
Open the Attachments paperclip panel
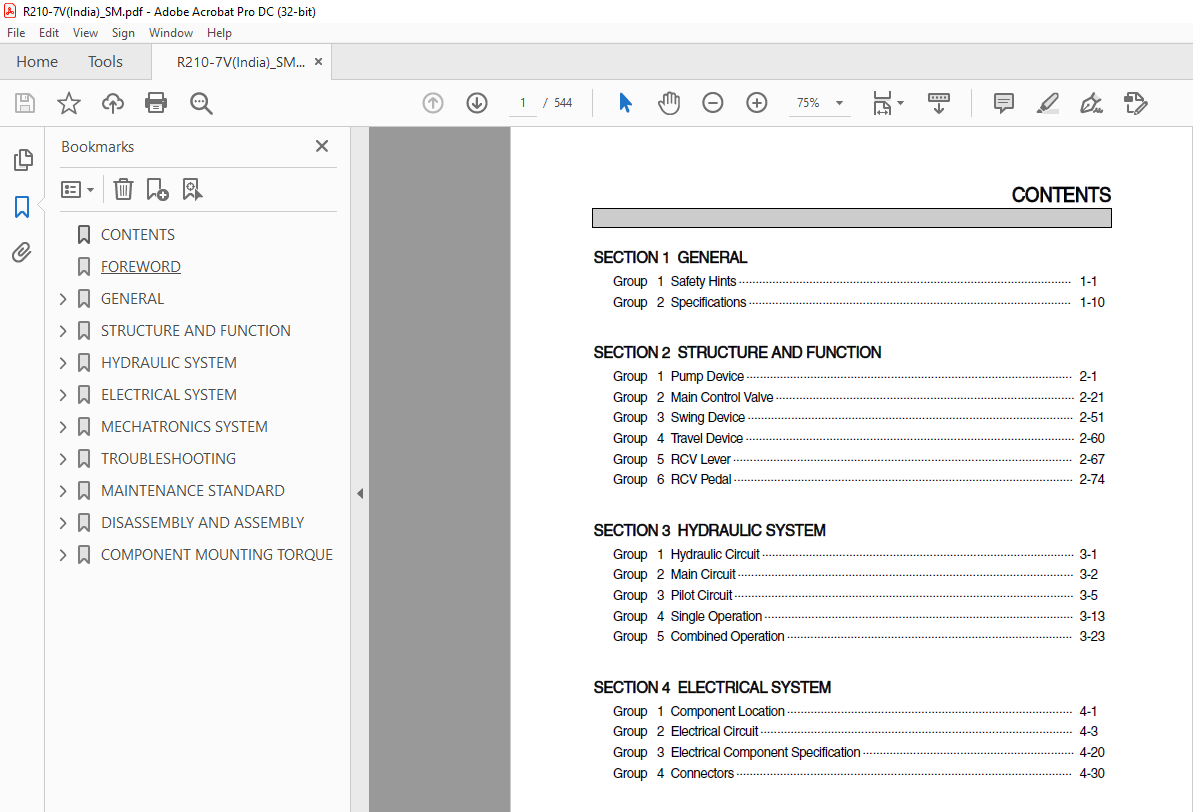pyautogui.click(x=22, y=253)
